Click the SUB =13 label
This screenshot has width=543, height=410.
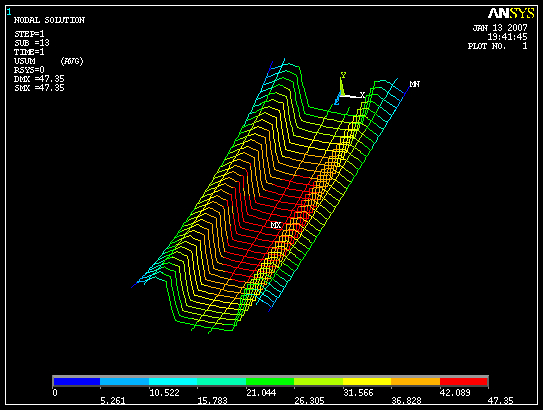point(32,43)
